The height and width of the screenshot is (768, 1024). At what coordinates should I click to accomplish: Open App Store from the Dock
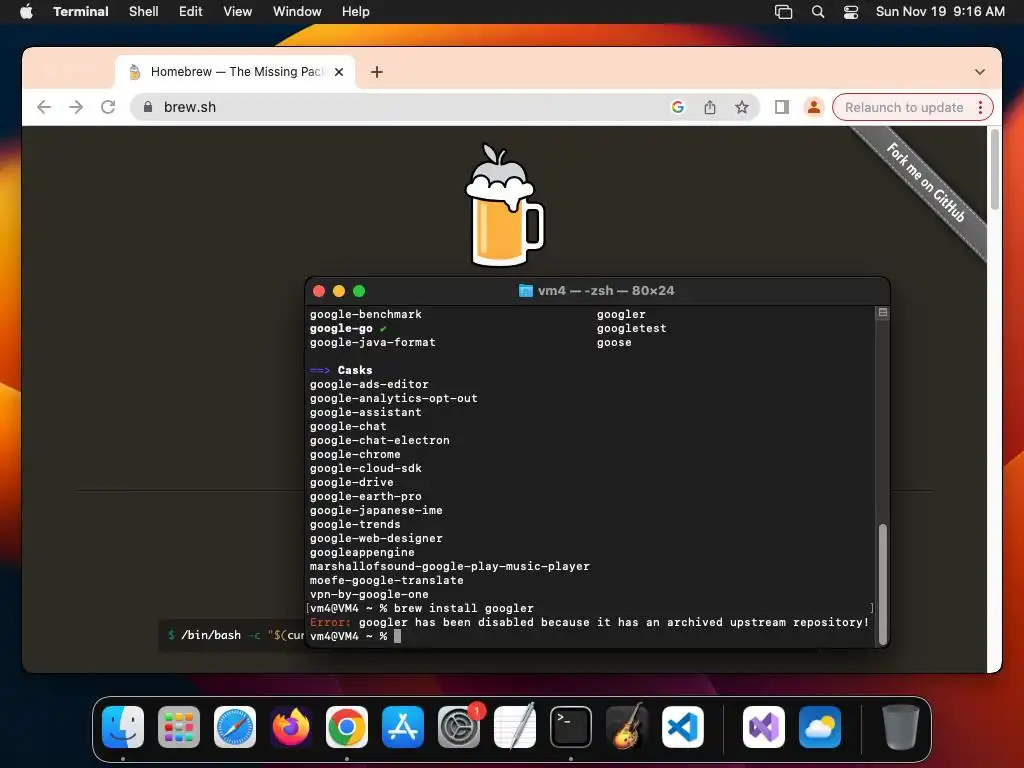click(x=403, y=726)
